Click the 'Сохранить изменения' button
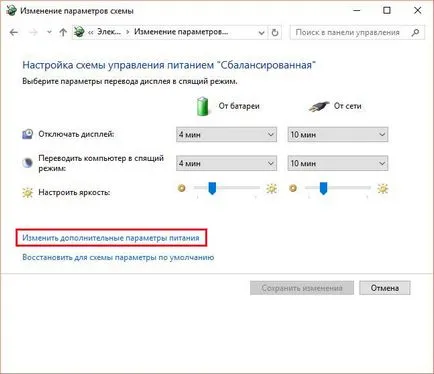This screenshot has height=374, width=434. [x=302, y=288]
